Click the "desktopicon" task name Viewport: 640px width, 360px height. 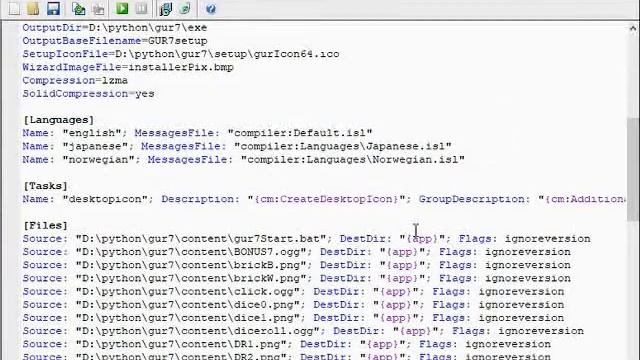(105, 199)
